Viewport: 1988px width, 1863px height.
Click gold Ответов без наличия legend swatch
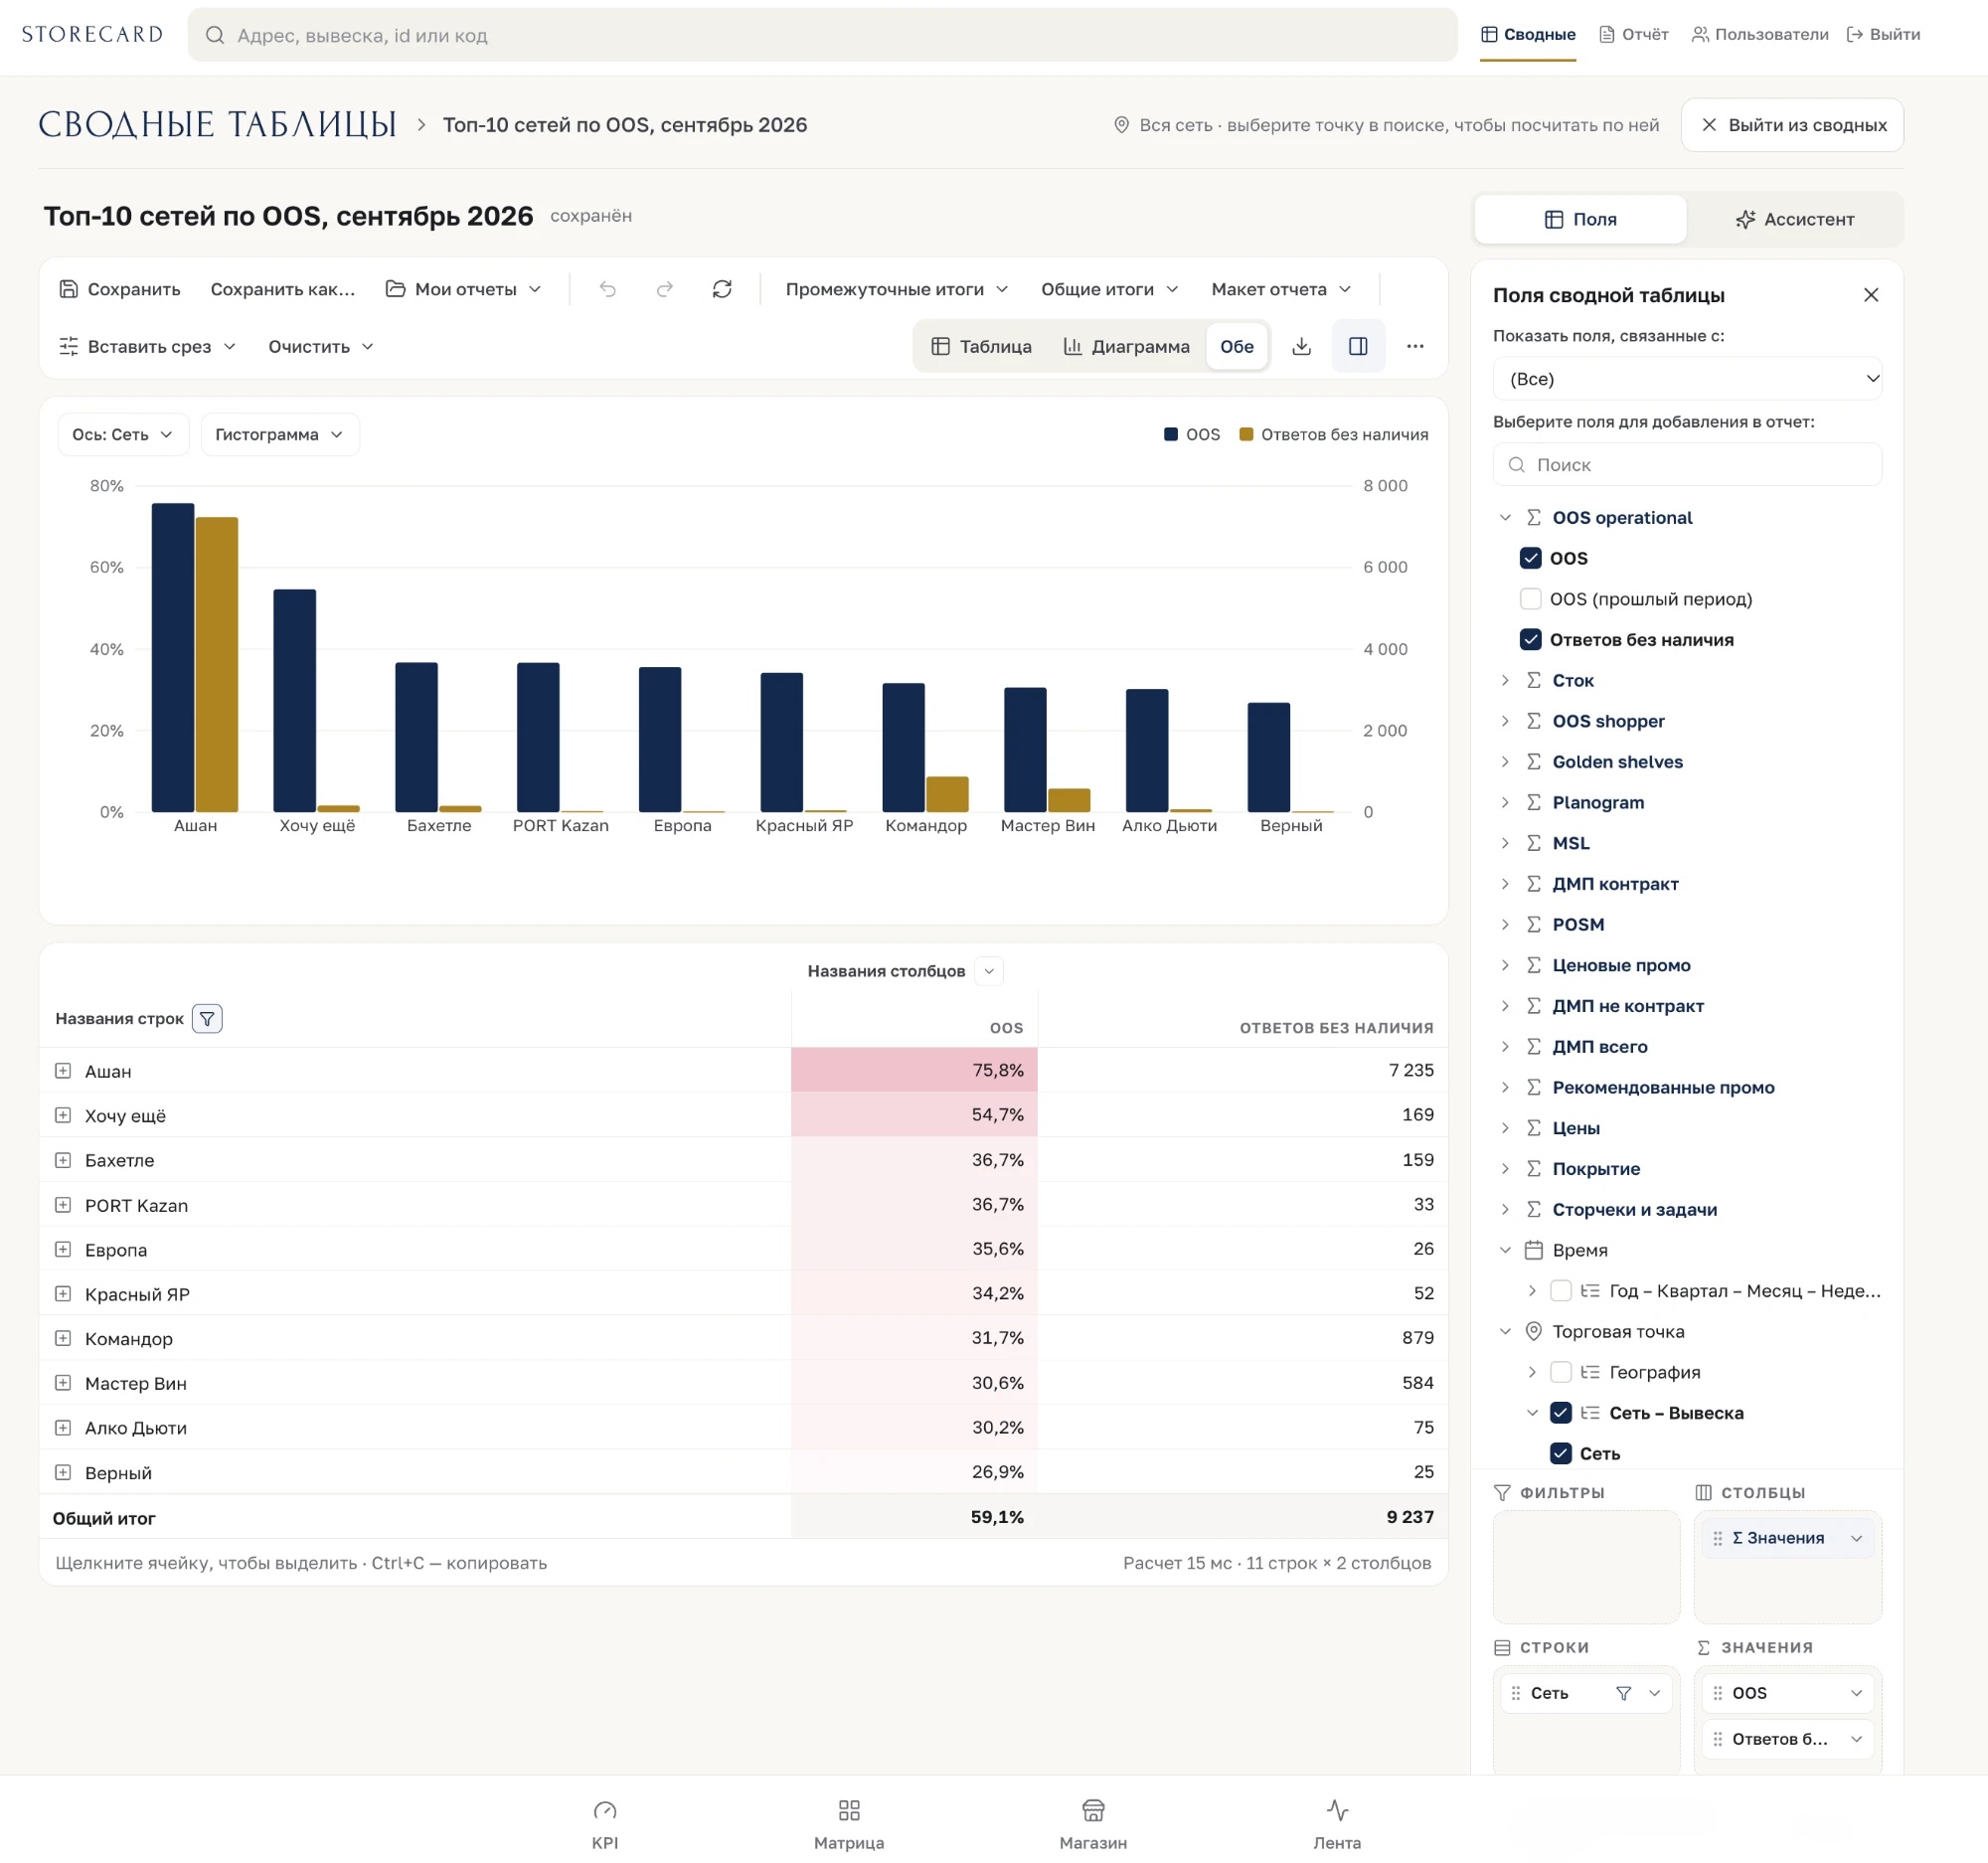pyautogui.click(x=1246, y=434)
